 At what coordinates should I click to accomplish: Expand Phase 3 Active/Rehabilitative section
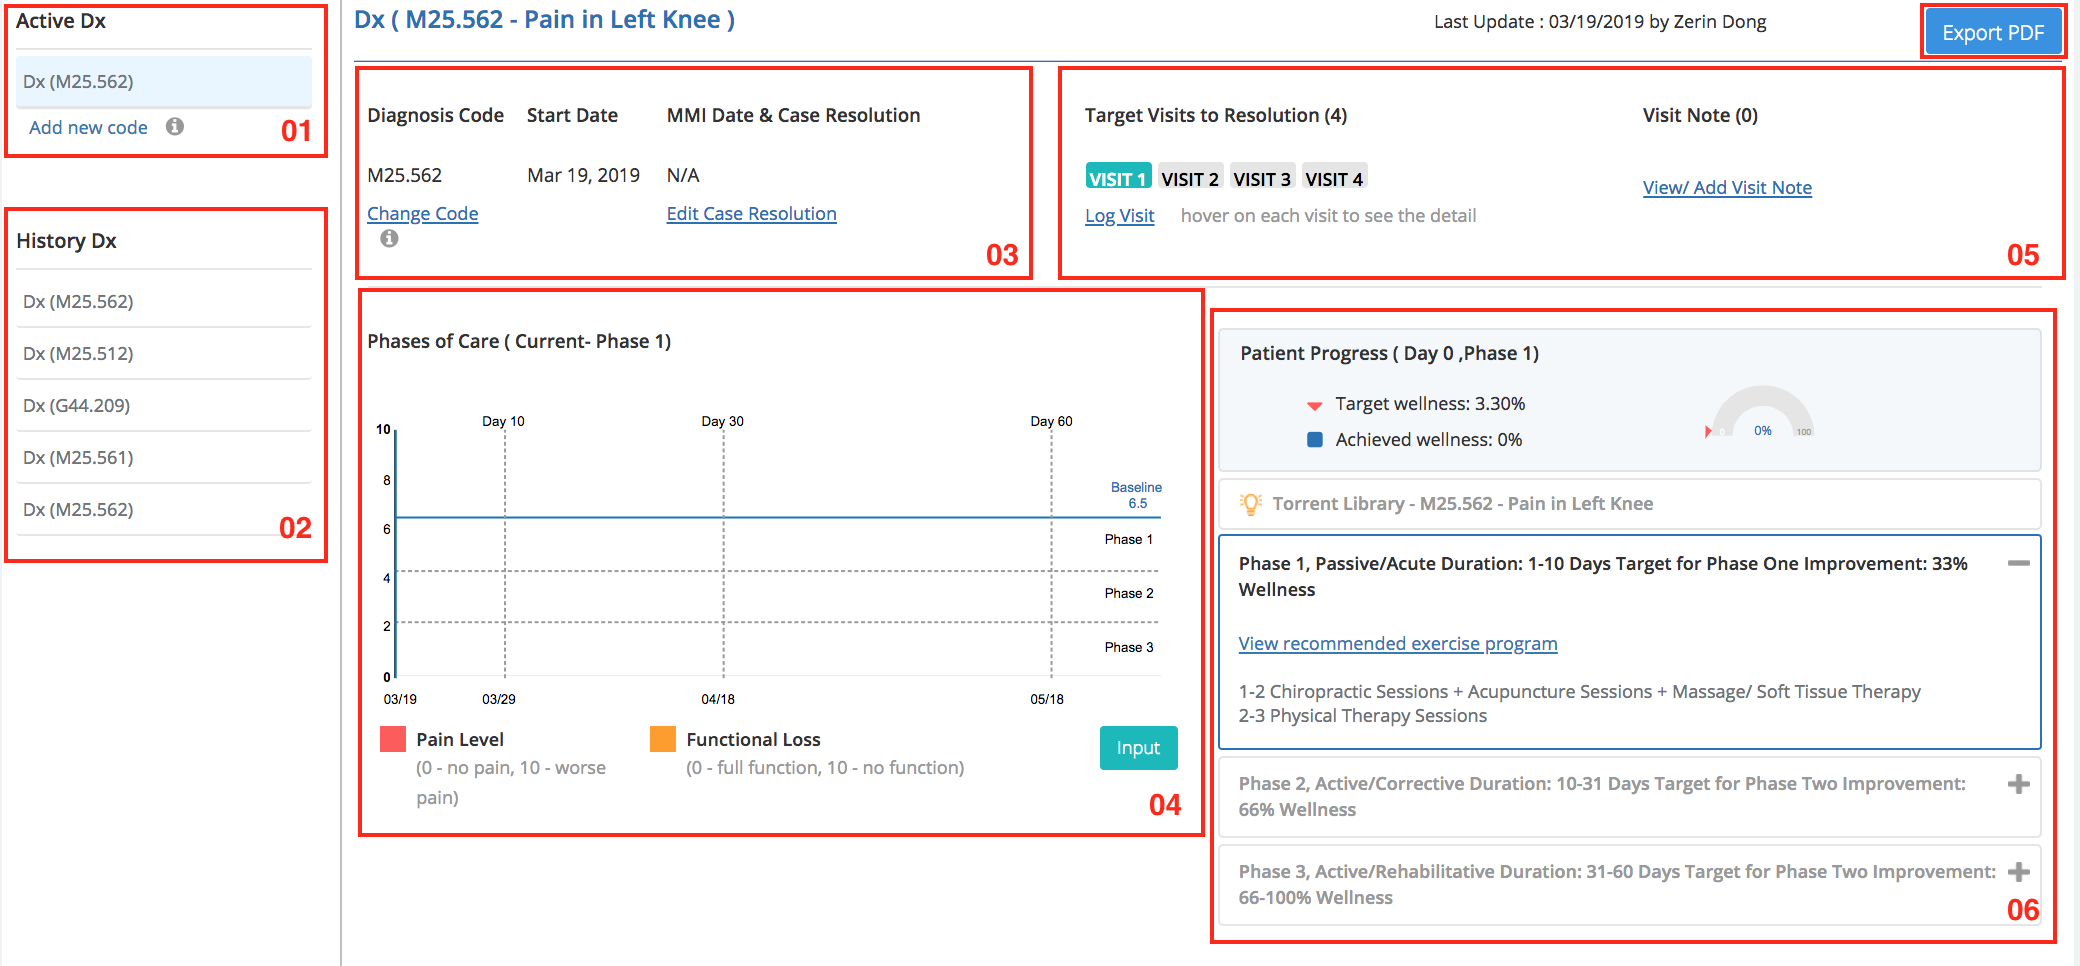click(2018, 872)
